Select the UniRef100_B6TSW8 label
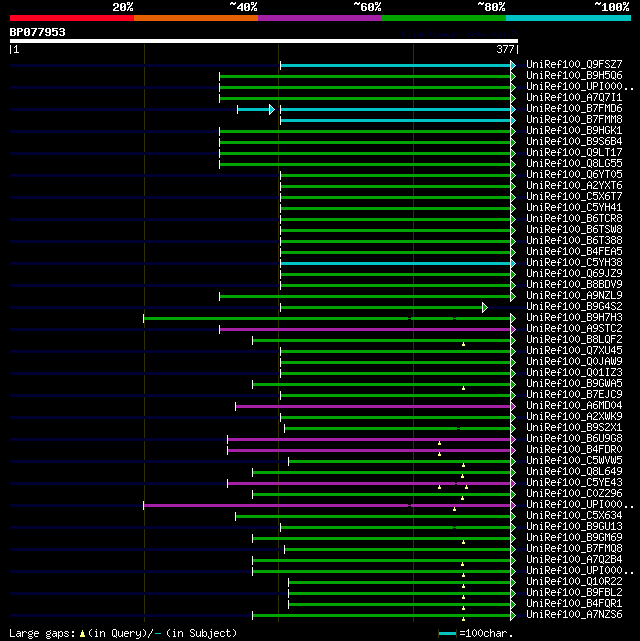Viewport: 640px width, 641px height. [x=574, y=230]
